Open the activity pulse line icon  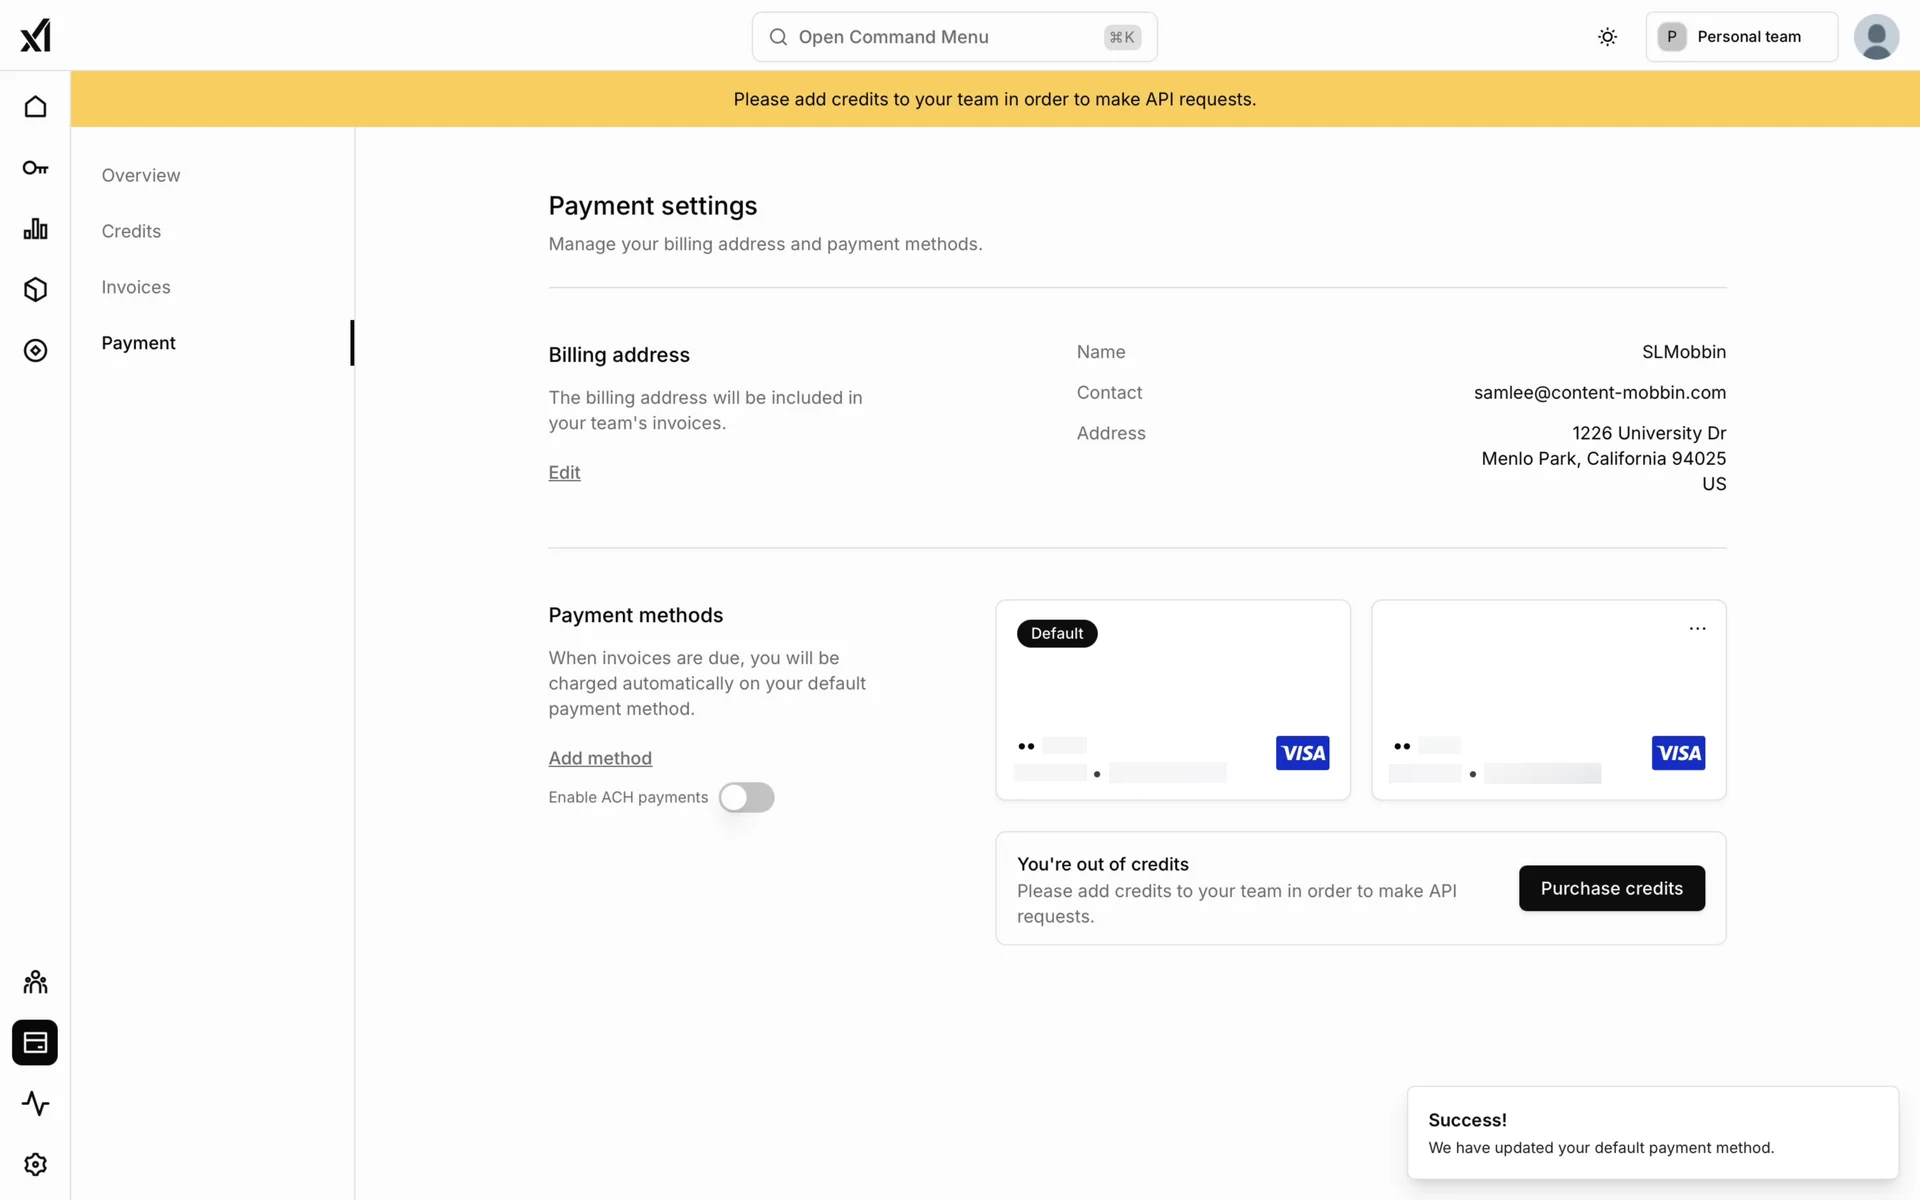coord(35,1104)
